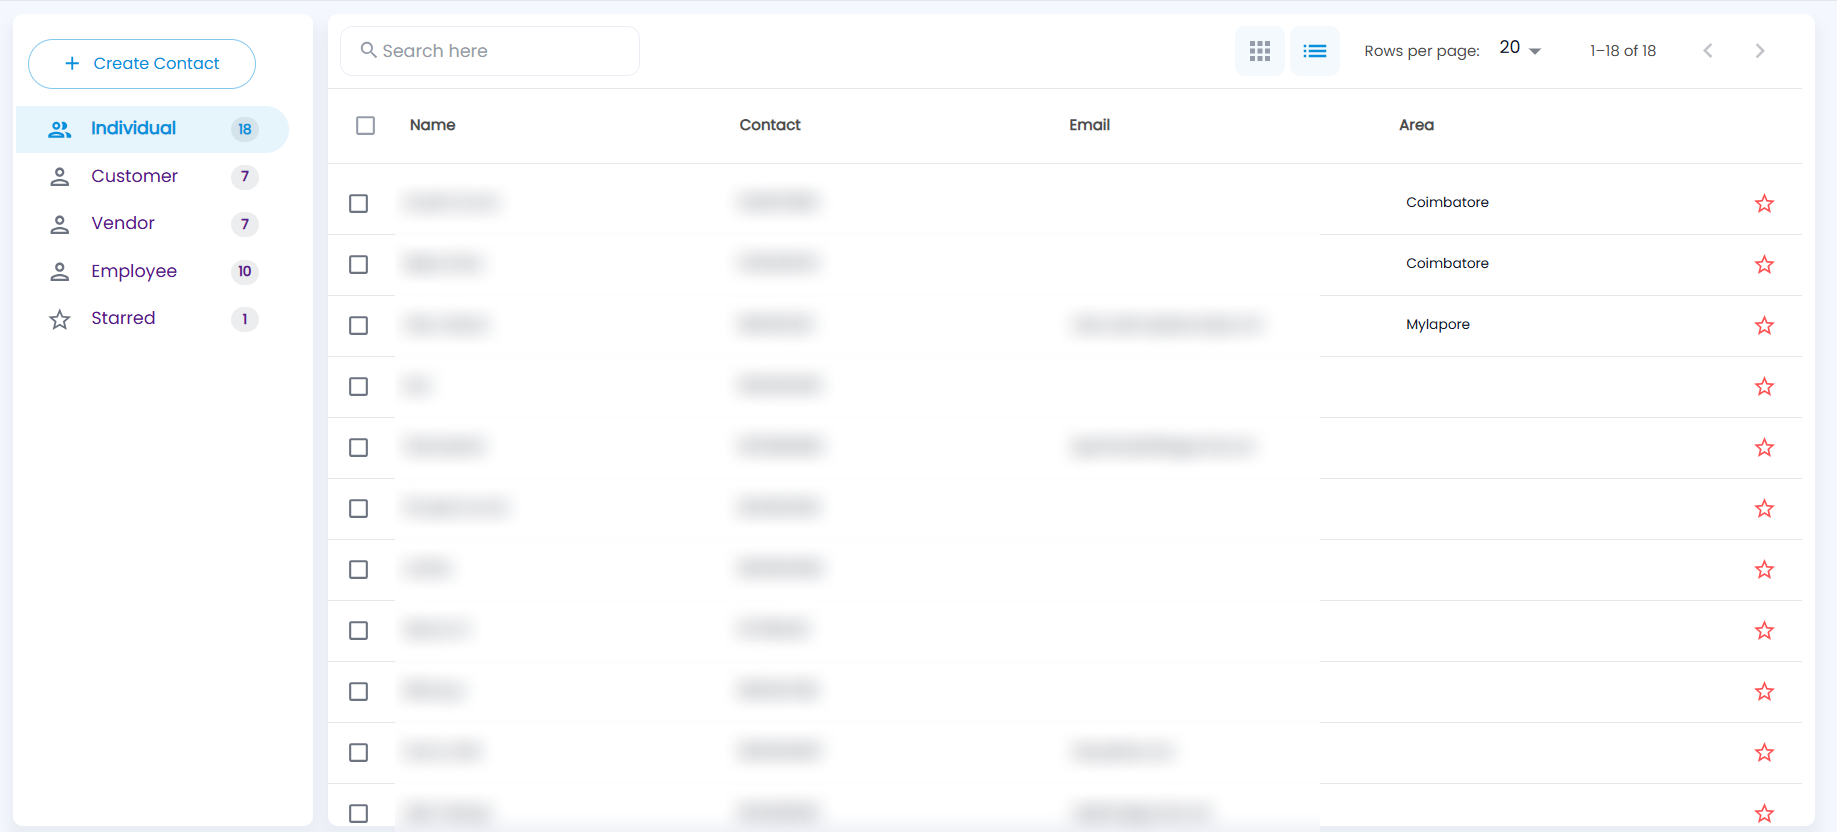Click the Search here input field
The image size is (1837, 832).
[x=490, y=51]
